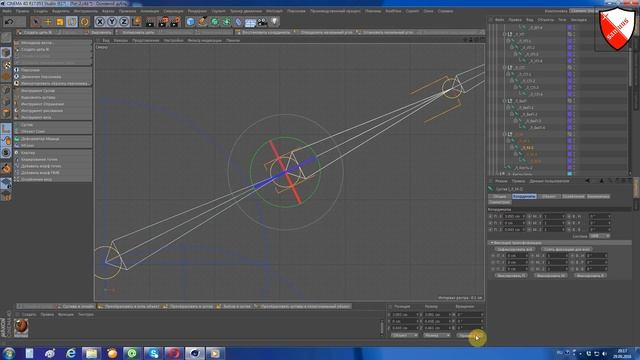Click the Freeze All button

515,249
